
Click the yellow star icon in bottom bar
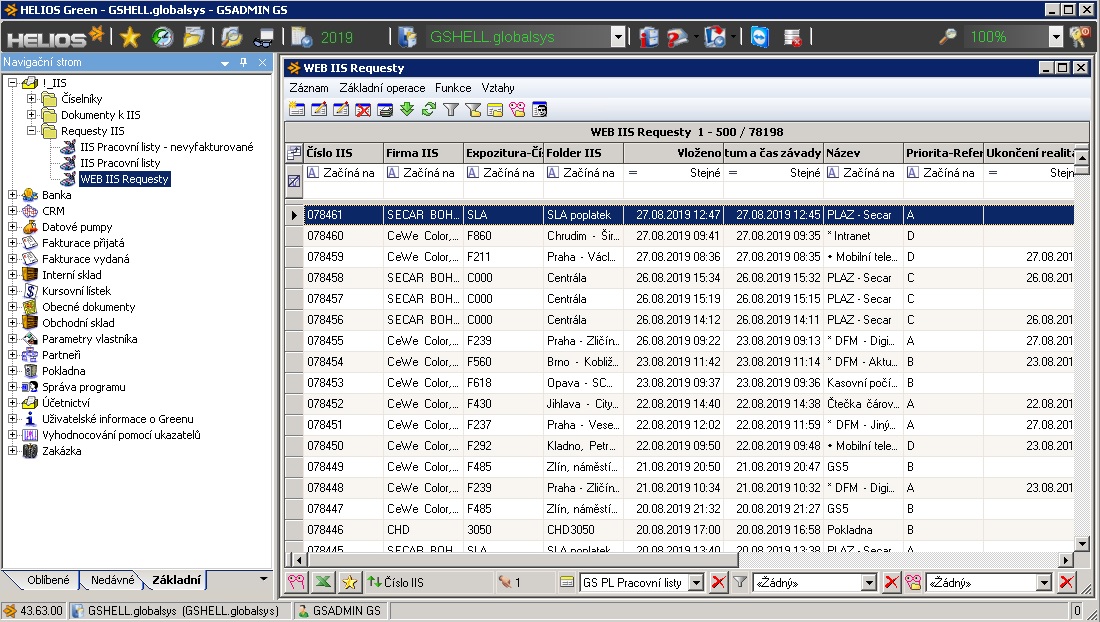tap(349, 582)
